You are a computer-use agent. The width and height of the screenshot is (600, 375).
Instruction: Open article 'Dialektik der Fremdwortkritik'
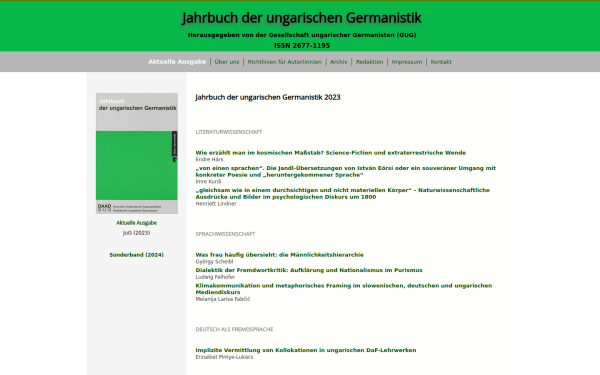(309, 270)
